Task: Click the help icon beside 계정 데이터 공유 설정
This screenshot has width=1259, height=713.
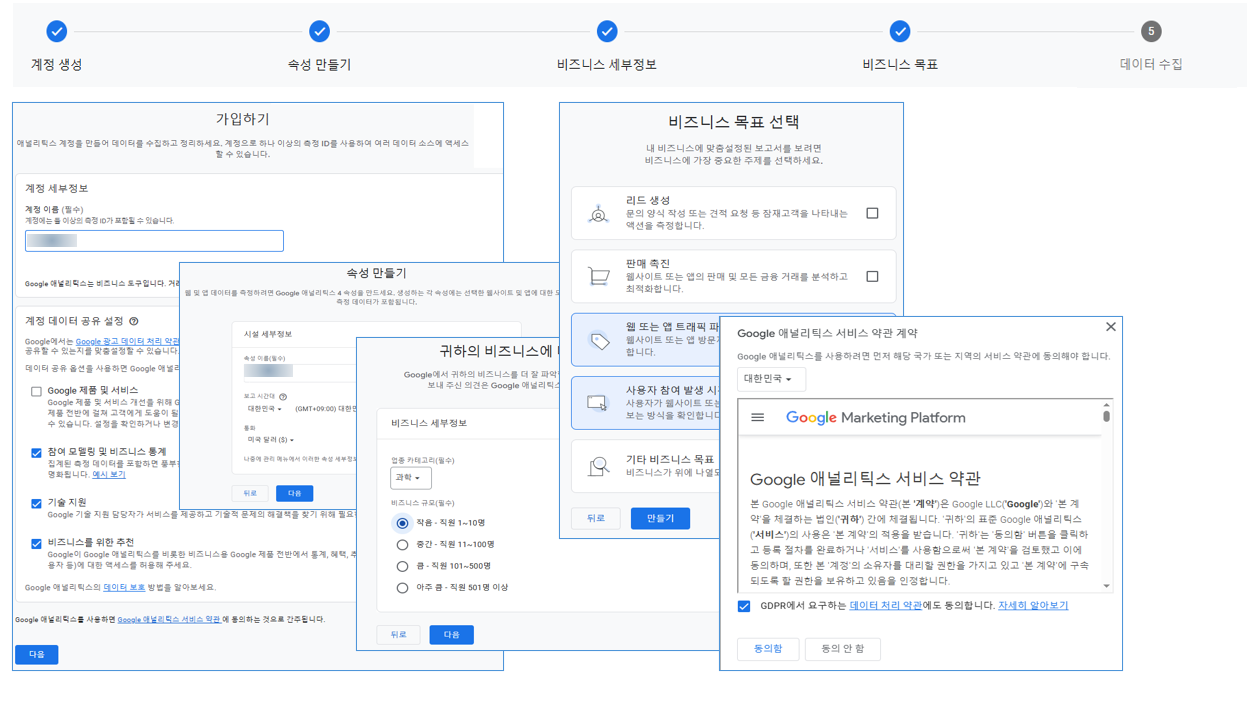Action: [134, 321]
